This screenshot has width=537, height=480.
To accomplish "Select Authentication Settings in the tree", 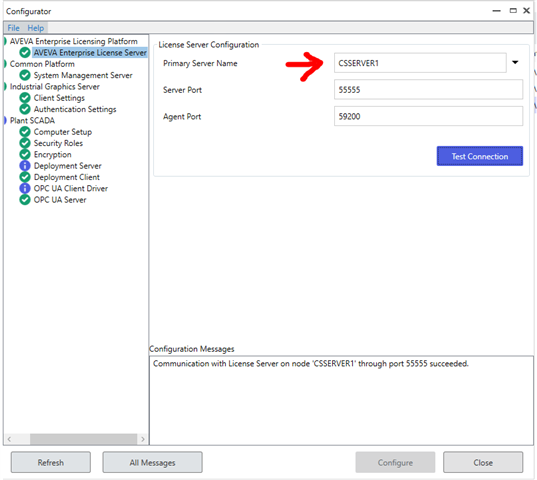I will [x=75, y=109].
